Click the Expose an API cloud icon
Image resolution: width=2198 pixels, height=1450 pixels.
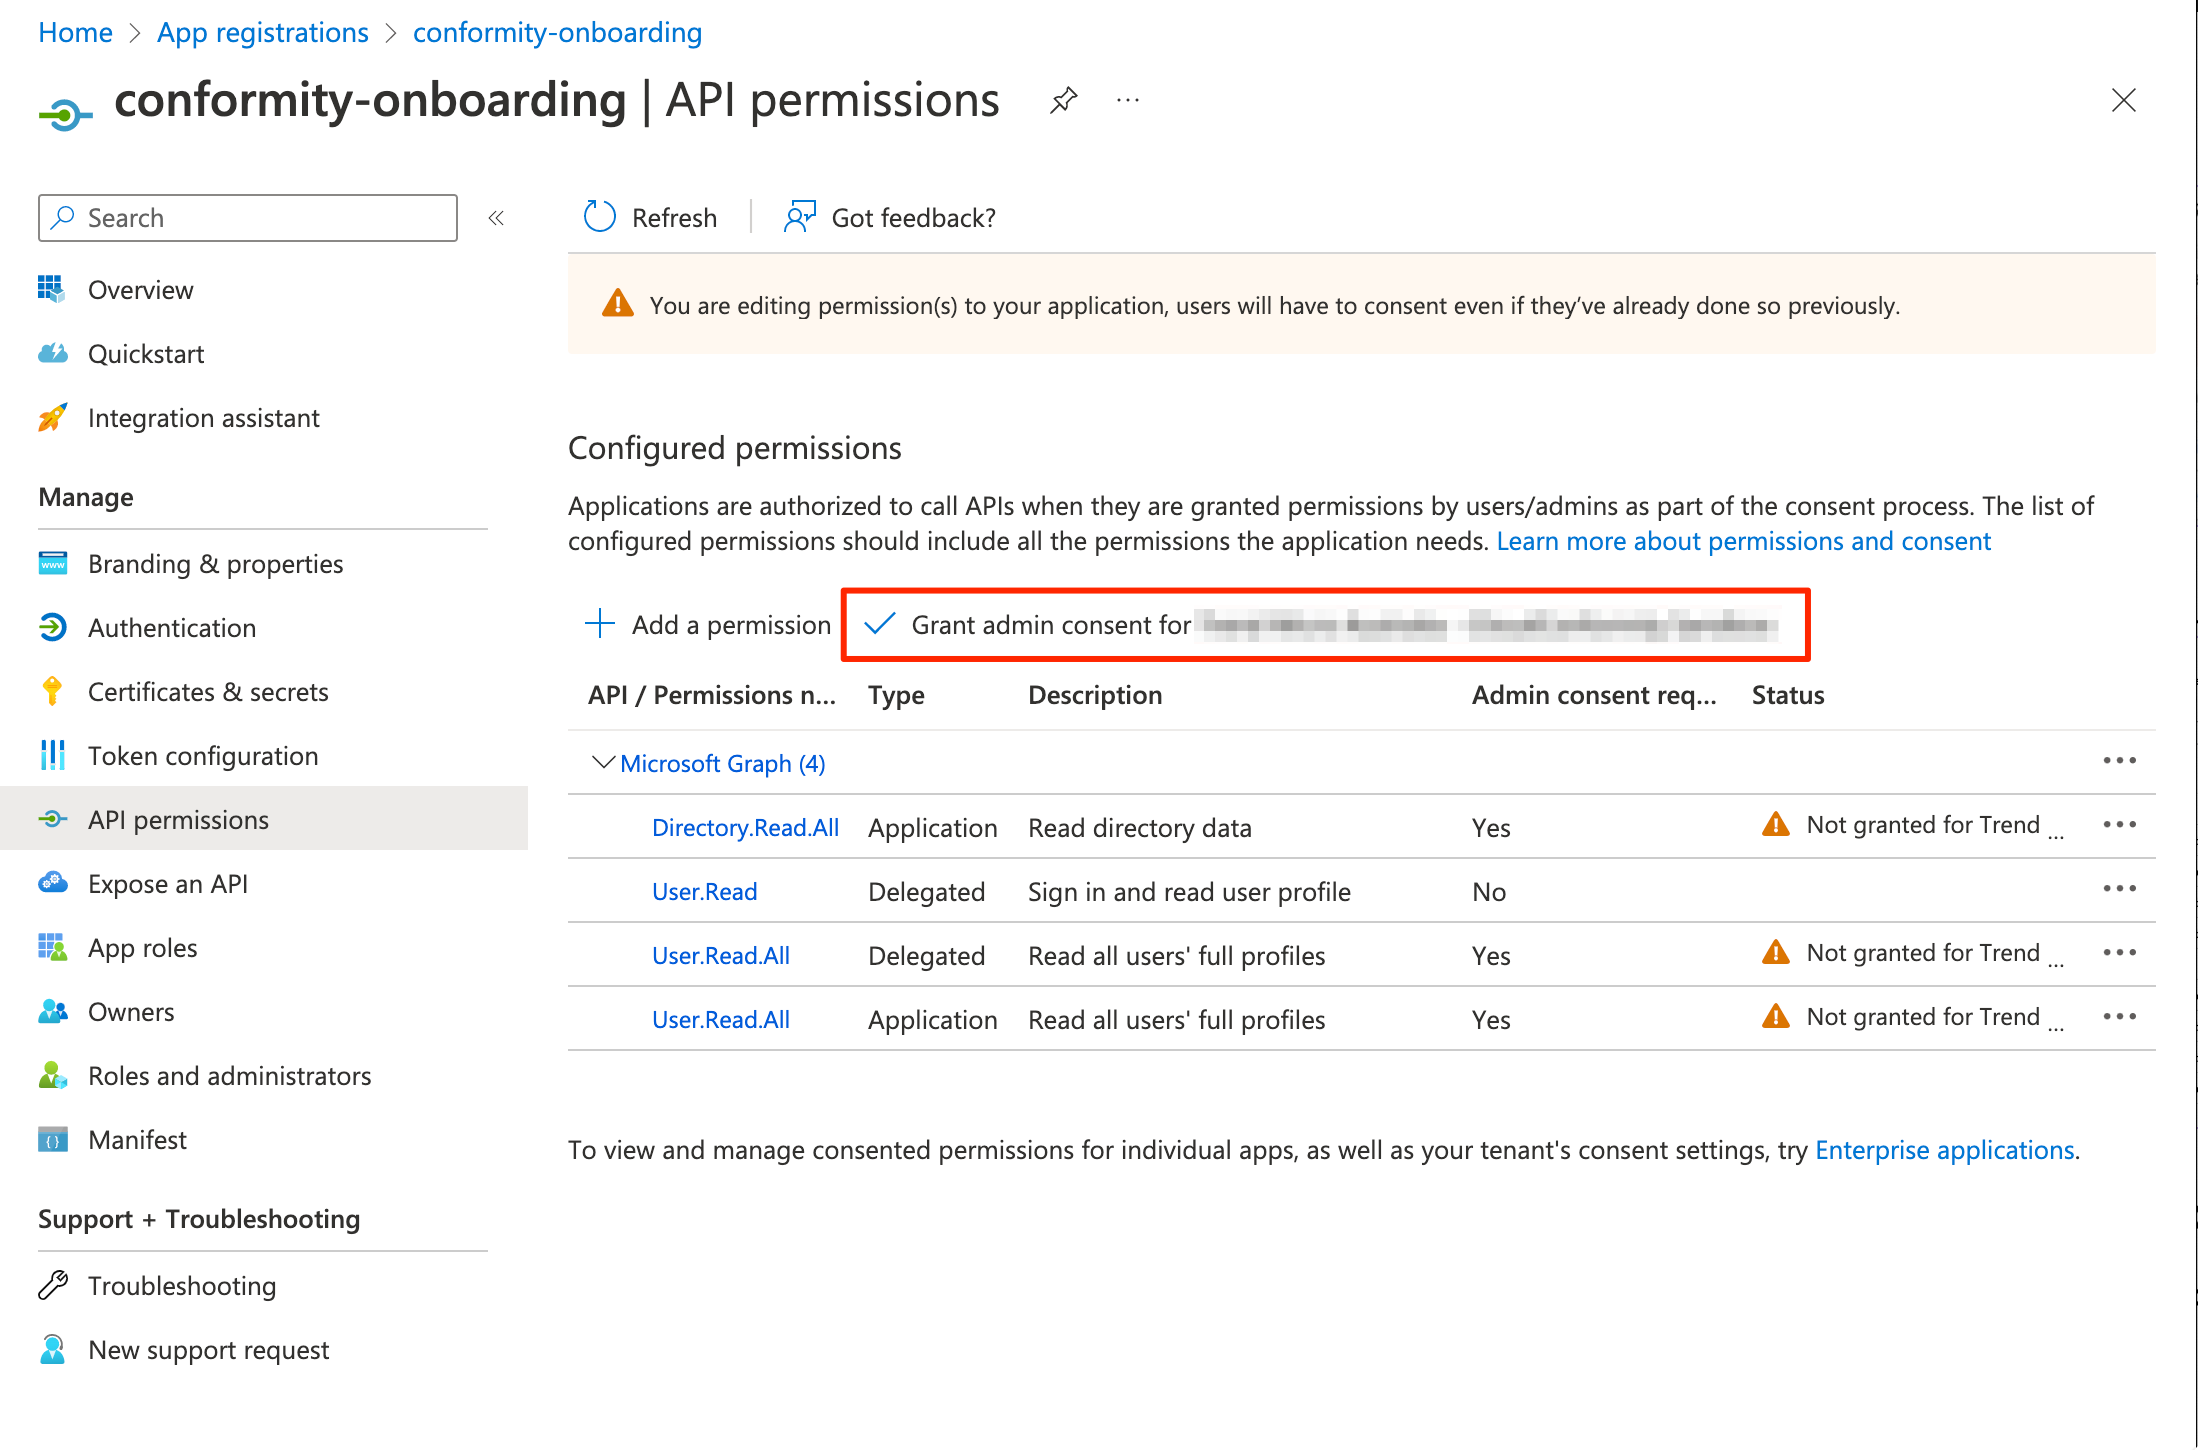(x=52, y=883)
